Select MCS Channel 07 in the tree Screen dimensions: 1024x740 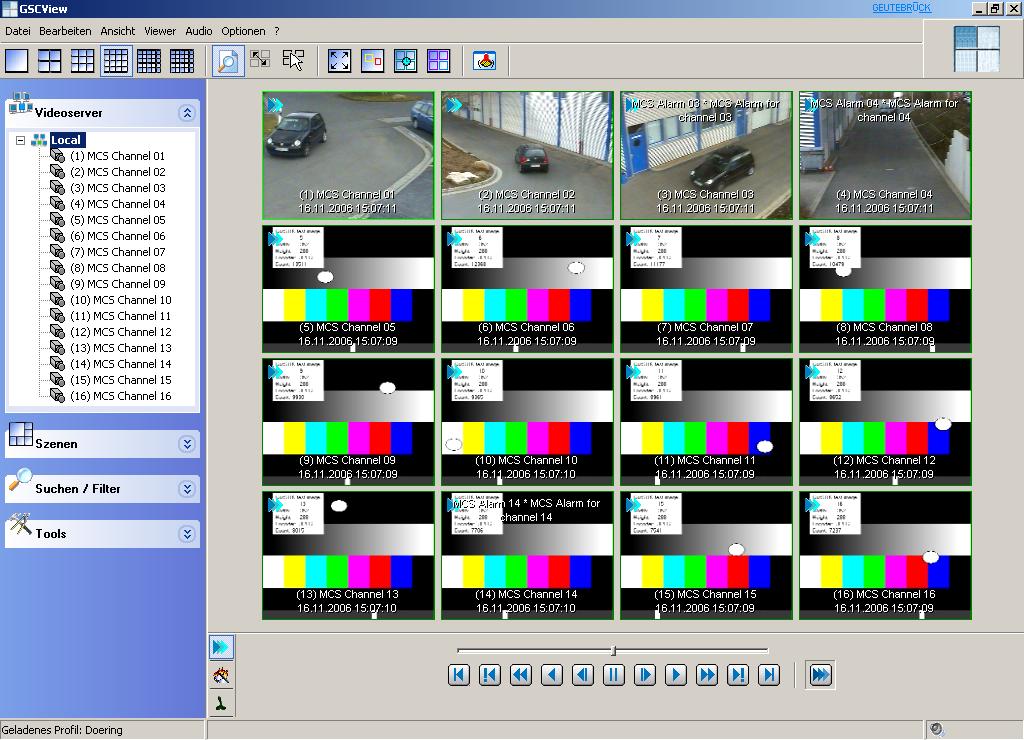click(x=117, y=252)
